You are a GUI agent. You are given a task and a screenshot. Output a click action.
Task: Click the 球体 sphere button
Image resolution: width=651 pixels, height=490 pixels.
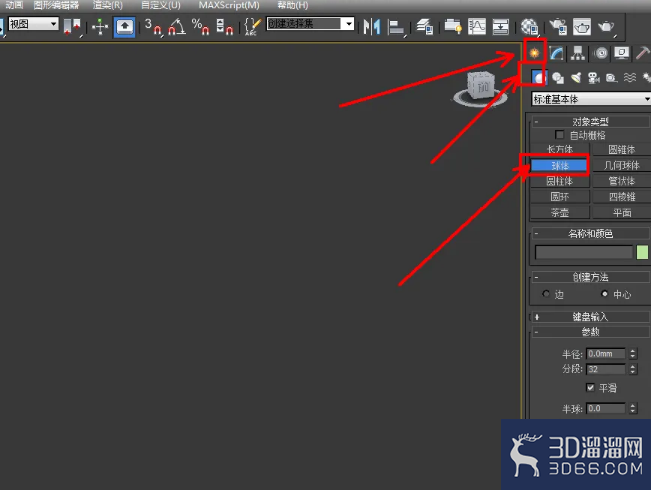560,165
